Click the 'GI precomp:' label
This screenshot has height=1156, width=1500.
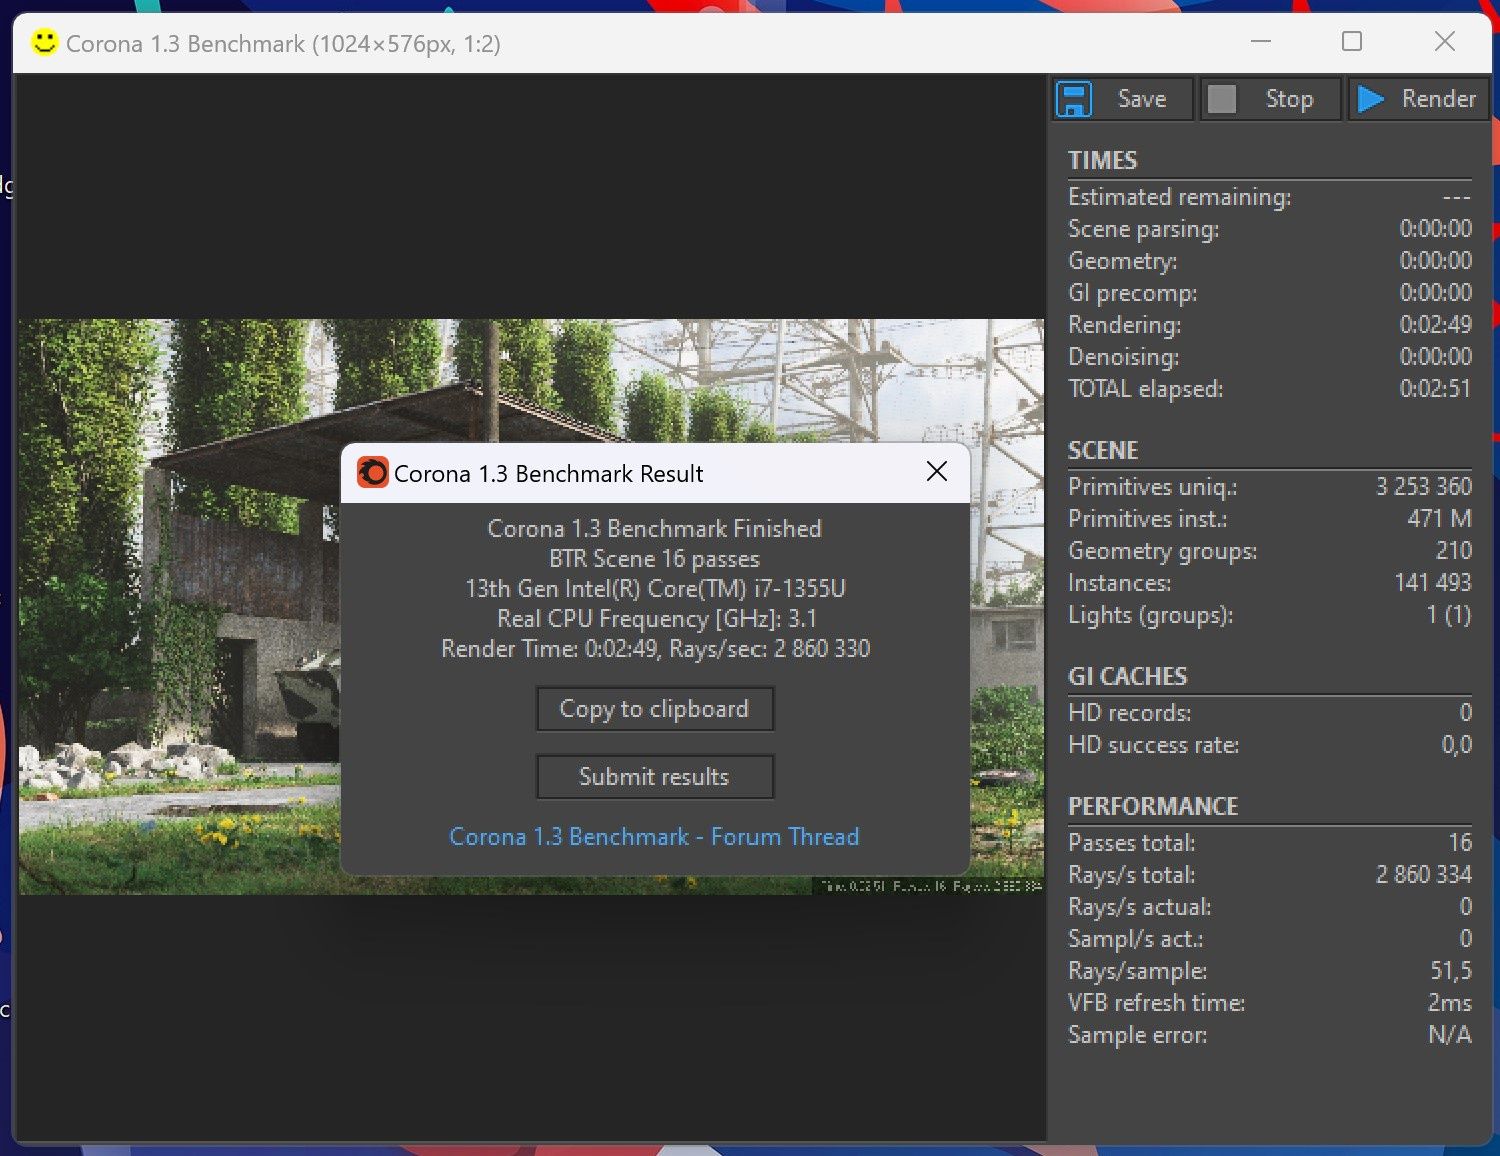1133,293
